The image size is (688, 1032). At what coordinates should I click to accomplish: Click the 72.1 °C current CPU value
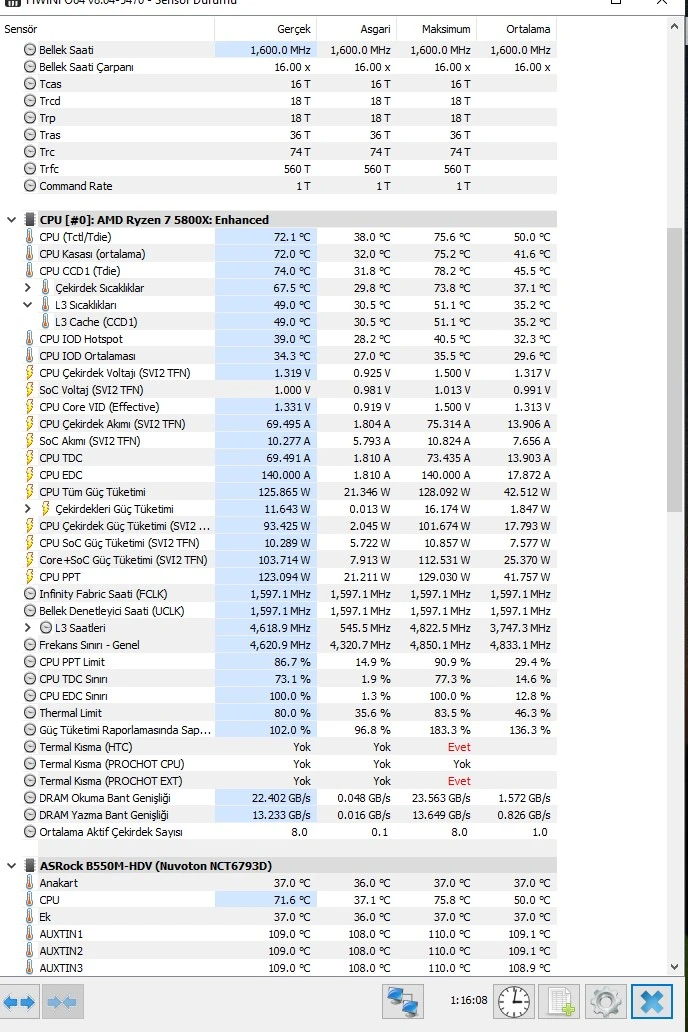pos(292,237)
